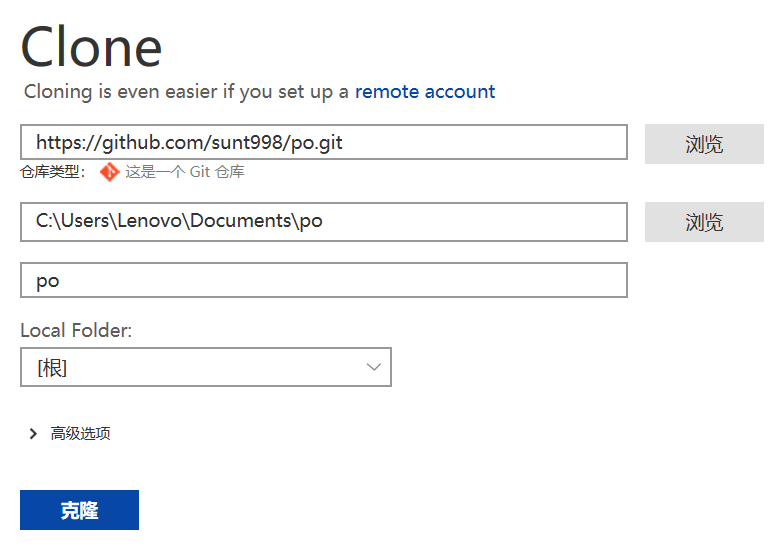Click the Local Folder label
Screen dimensions: 777x547
[x=76, y=330]
